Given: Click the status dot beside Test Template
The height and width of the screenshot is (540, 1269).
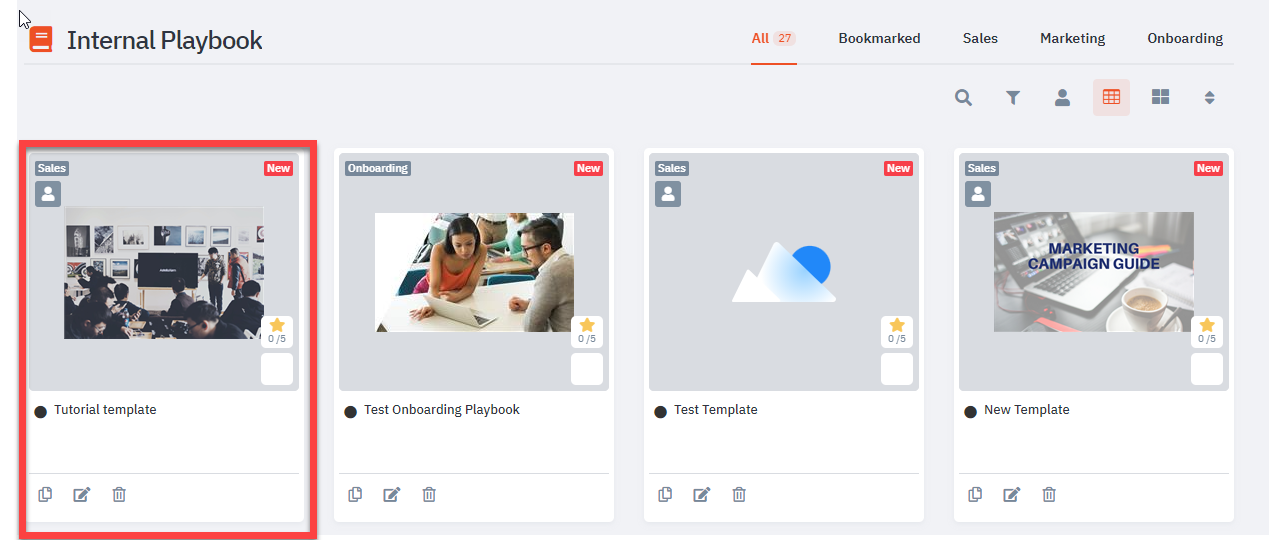Looking at the screenshot, I should 661,412.
